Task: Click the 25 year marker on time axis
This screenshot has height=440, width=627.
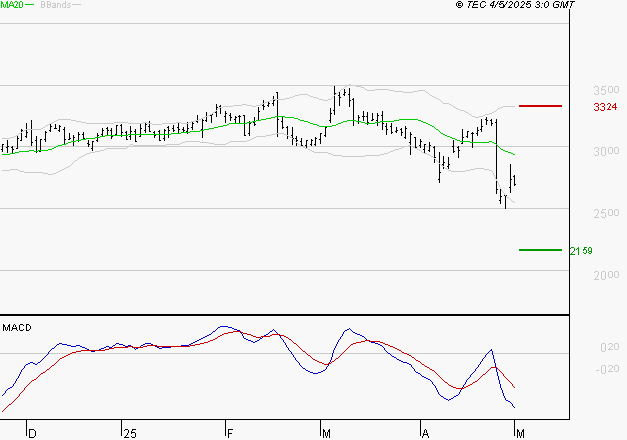Action: click(130, 434)
